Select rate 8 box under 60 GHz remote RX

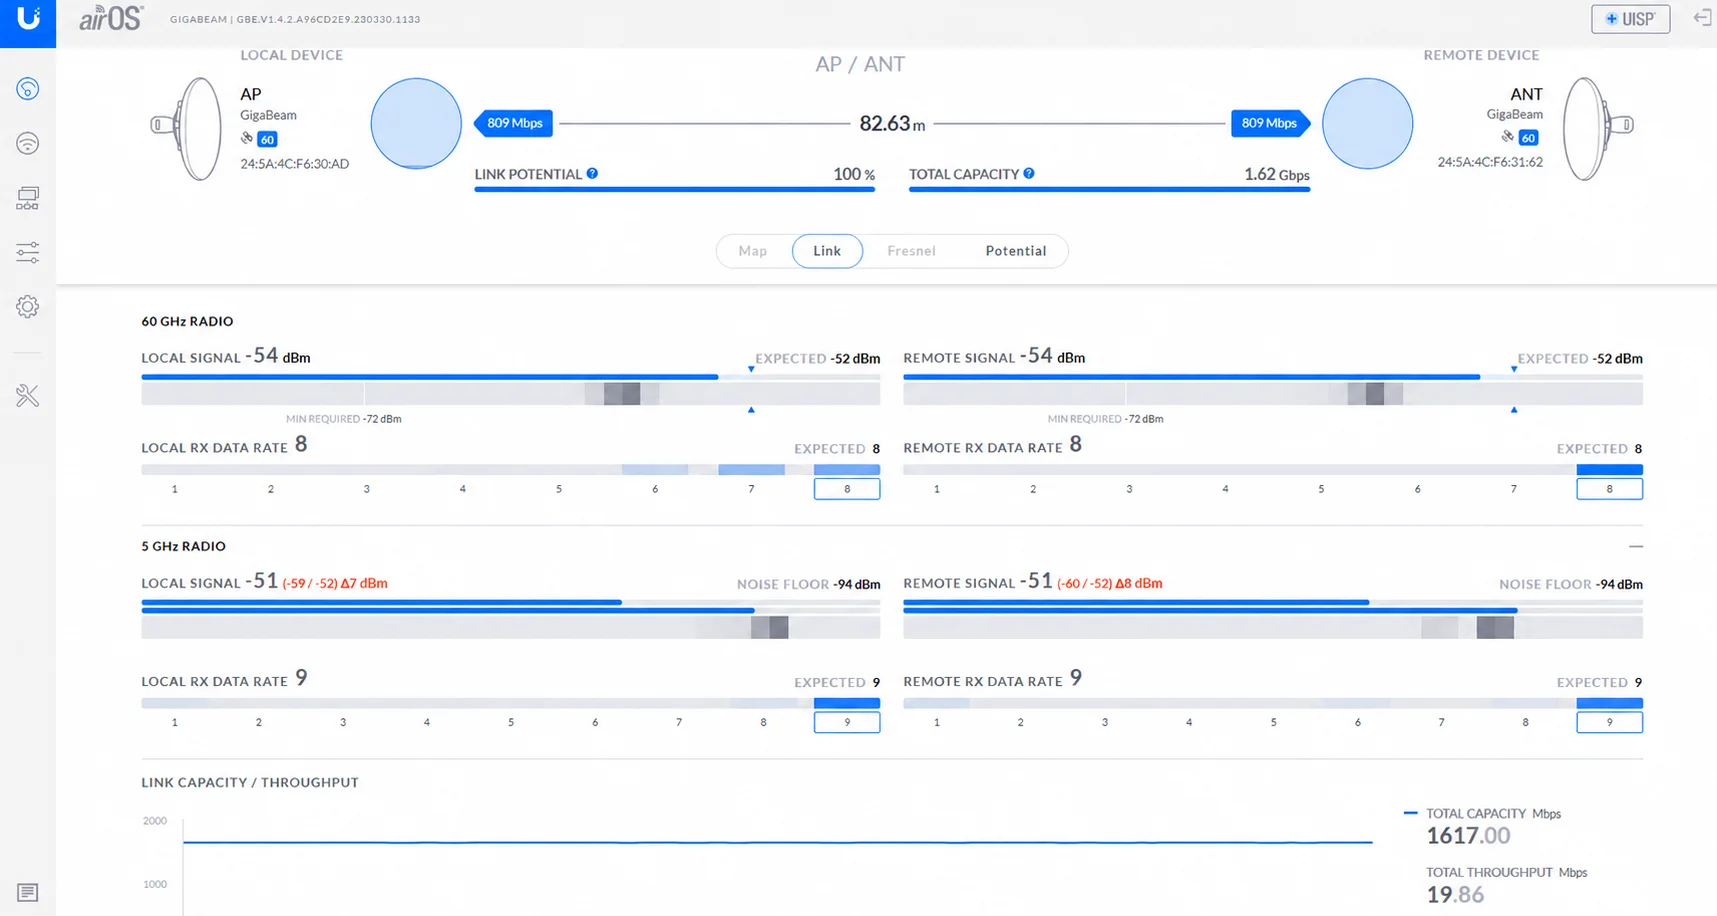coord(1609,489)
